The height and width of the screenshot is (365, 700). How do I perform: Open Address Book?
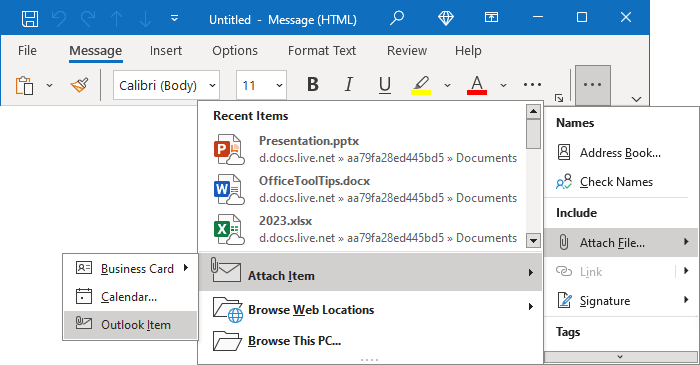(x=621, y=153)
